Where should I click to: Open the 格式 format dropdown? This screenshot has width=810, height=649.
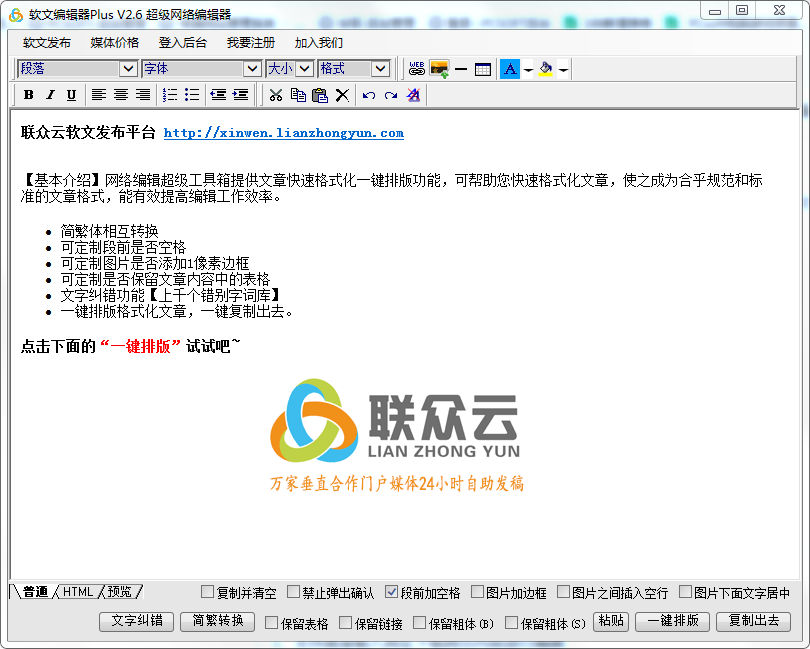[380, 69]
